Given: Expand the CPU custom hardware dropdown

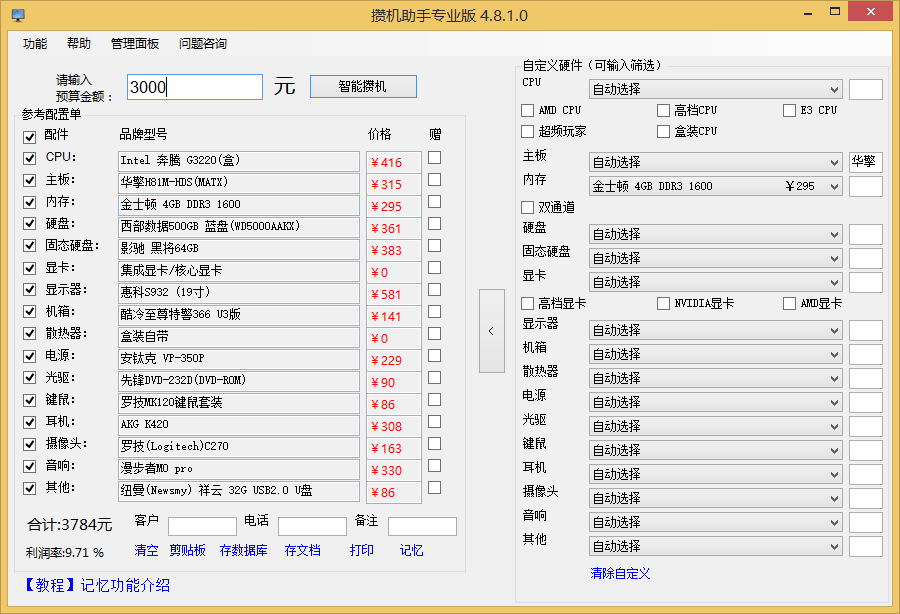Looking at the screenshot, I should [716, 90].
